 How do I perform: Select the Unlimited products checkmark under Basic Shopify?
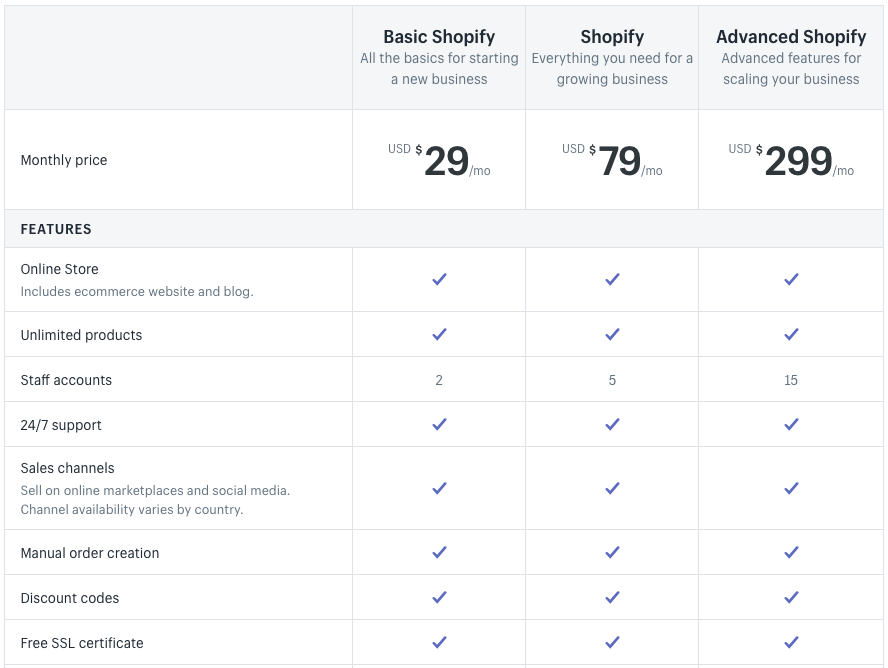439,334
